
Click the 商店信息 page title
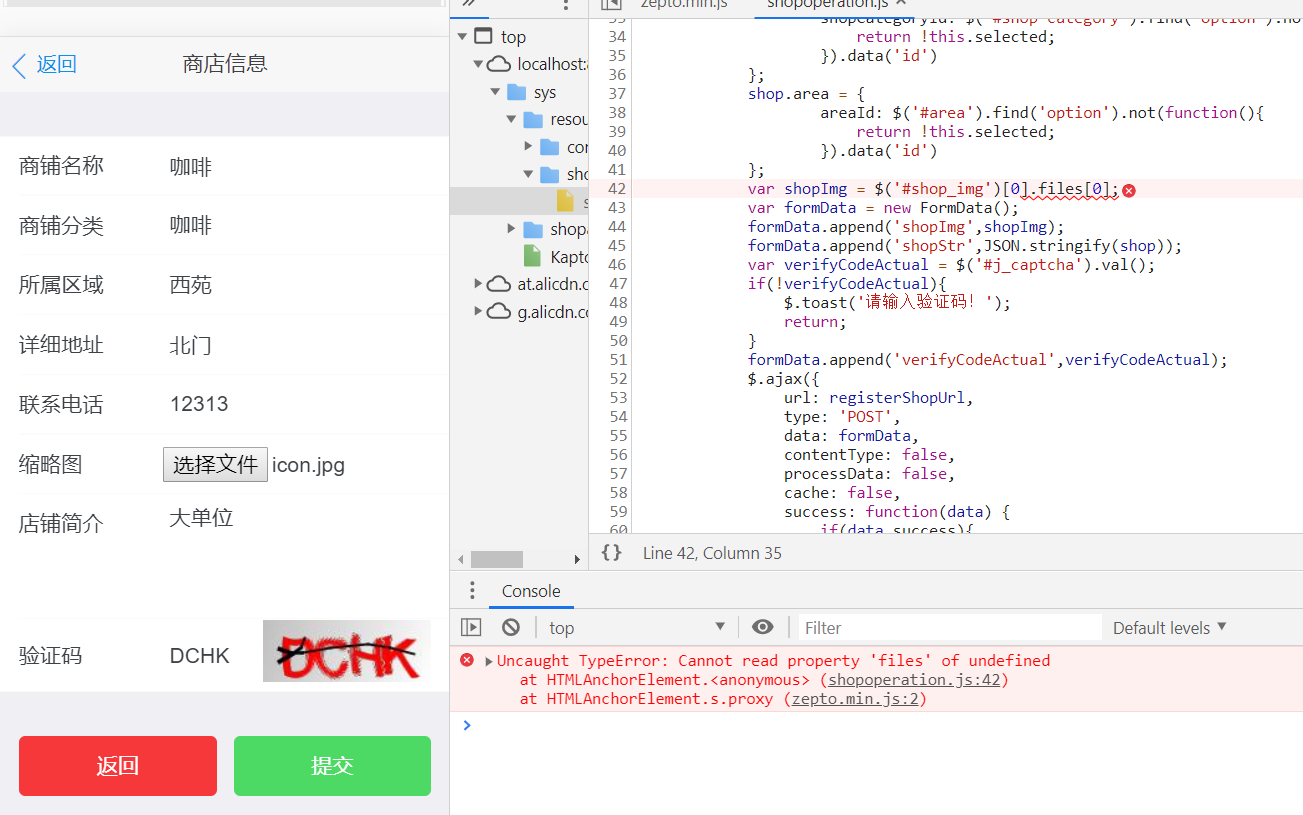click(225, 65)
